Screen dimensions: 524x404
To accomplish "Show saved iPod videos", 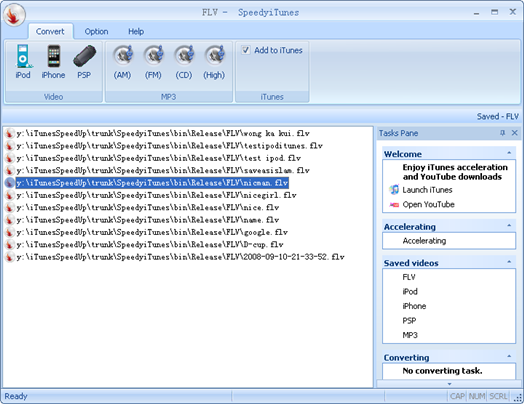I will click(410, 292).
